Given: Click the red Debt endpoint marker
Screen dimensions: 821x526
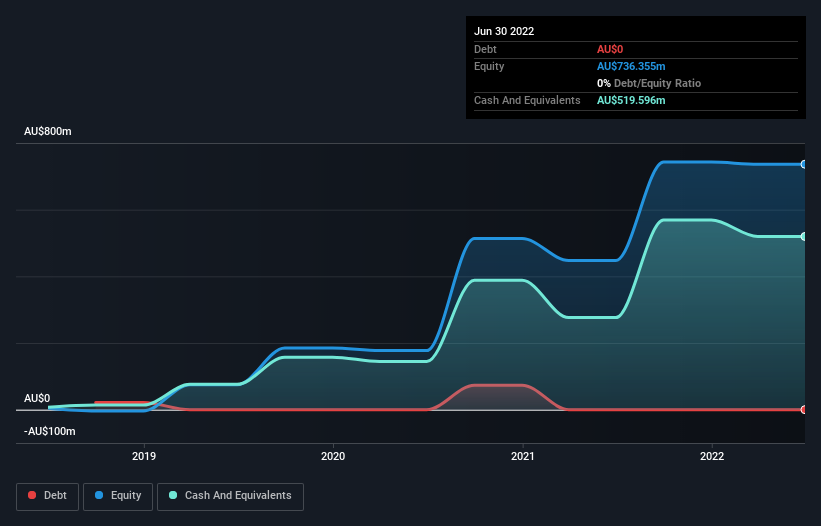Looking at the screenshot, I should click(804, 409).
